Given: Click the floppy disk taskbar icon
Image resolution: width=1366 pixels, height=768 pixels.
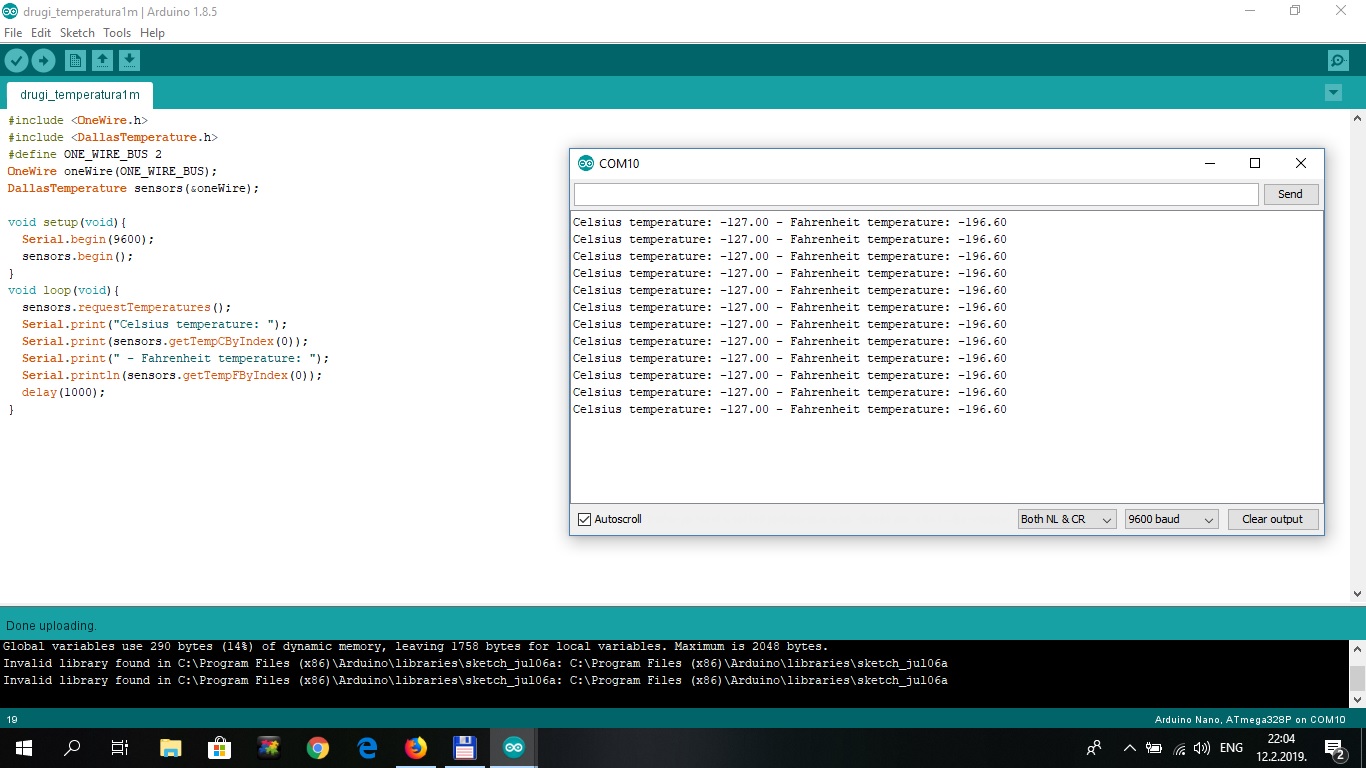Looking at the screenshot, I should [x=464, y=748].
